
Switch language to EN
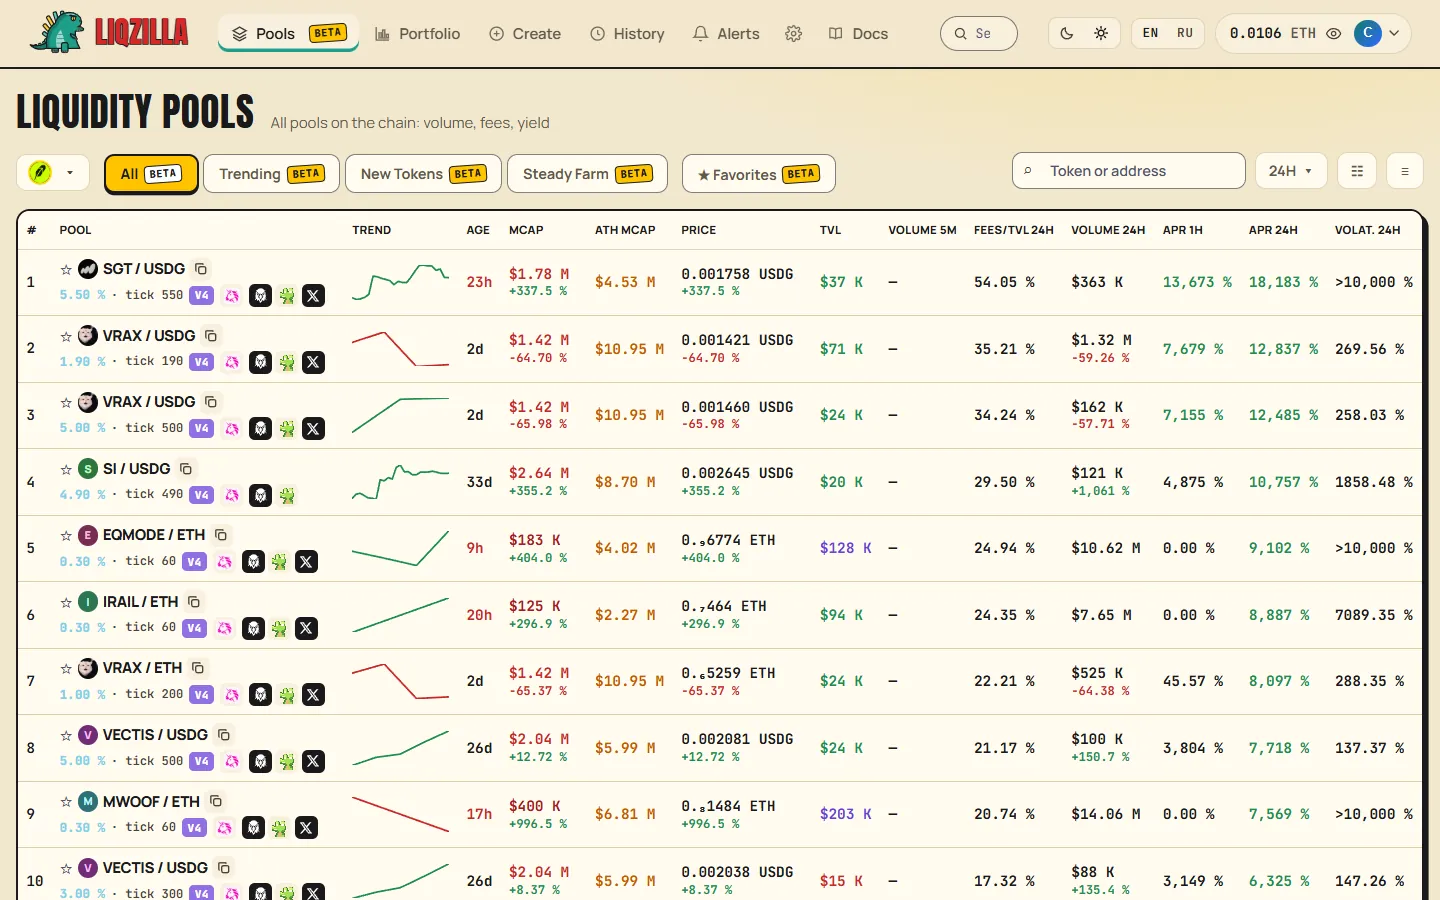(1151, 33)
